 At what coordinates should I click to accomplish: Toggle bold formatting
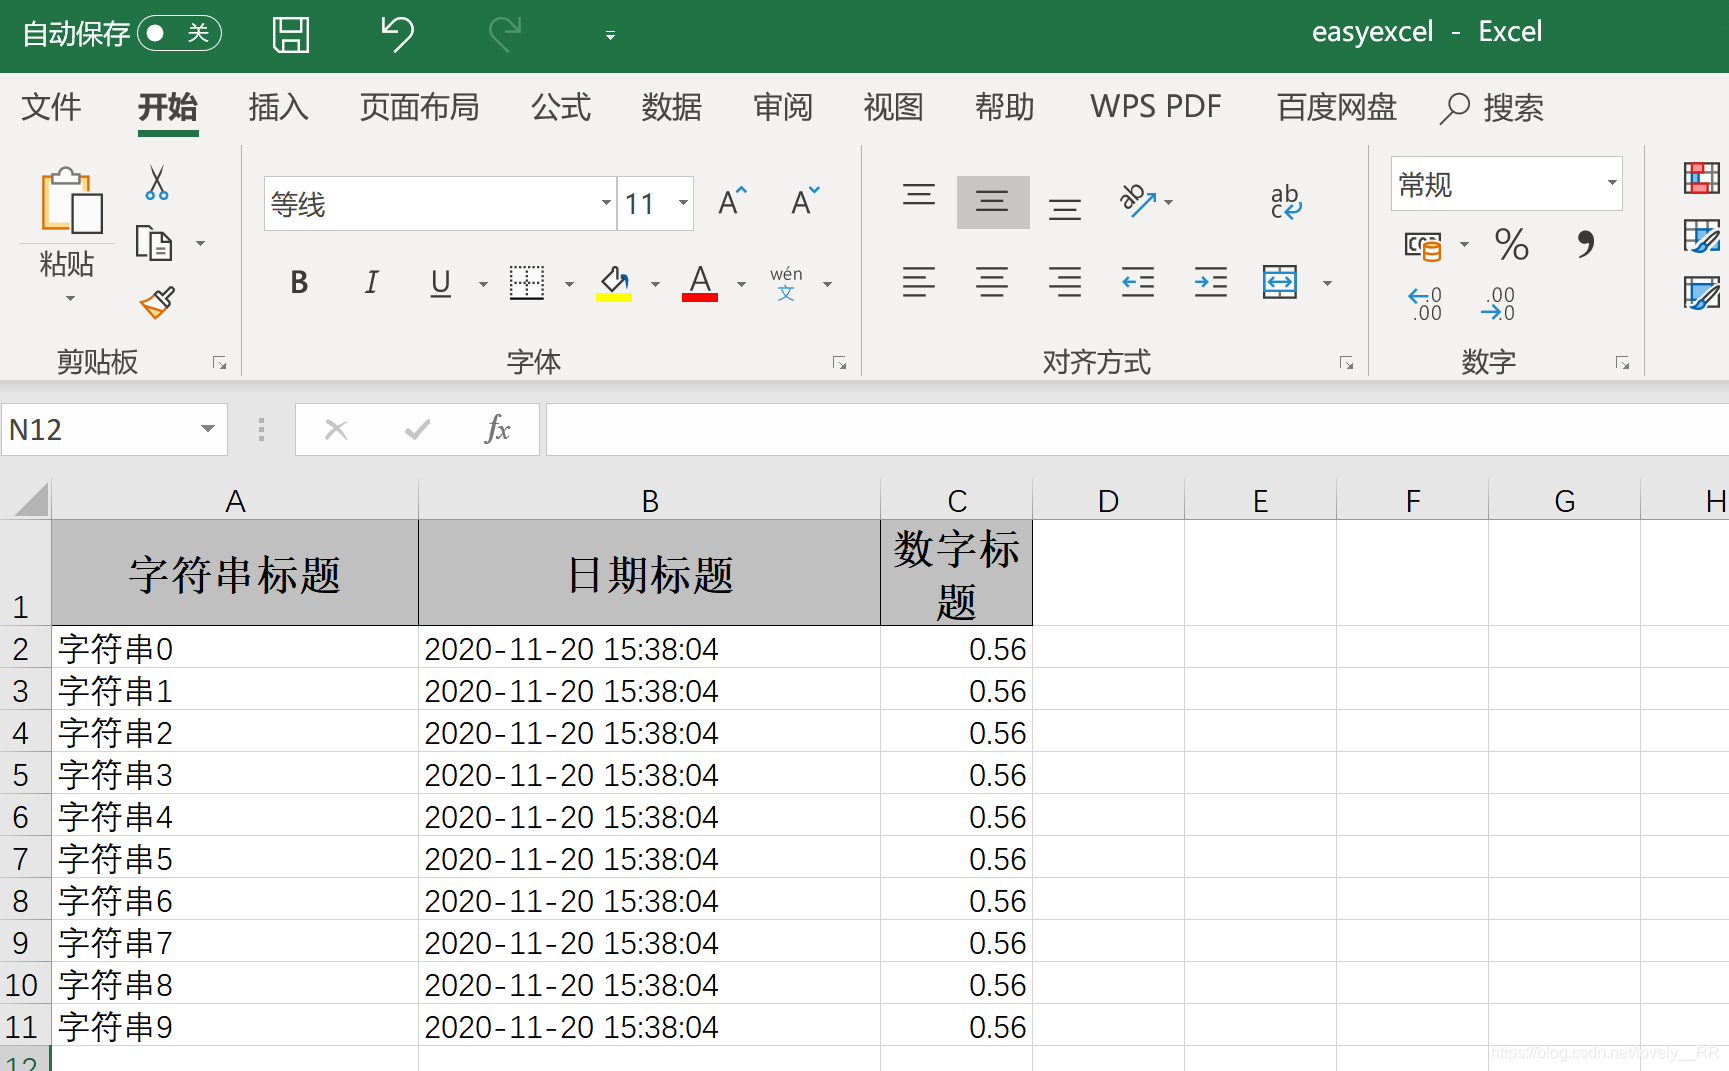[x=299, y=283]
